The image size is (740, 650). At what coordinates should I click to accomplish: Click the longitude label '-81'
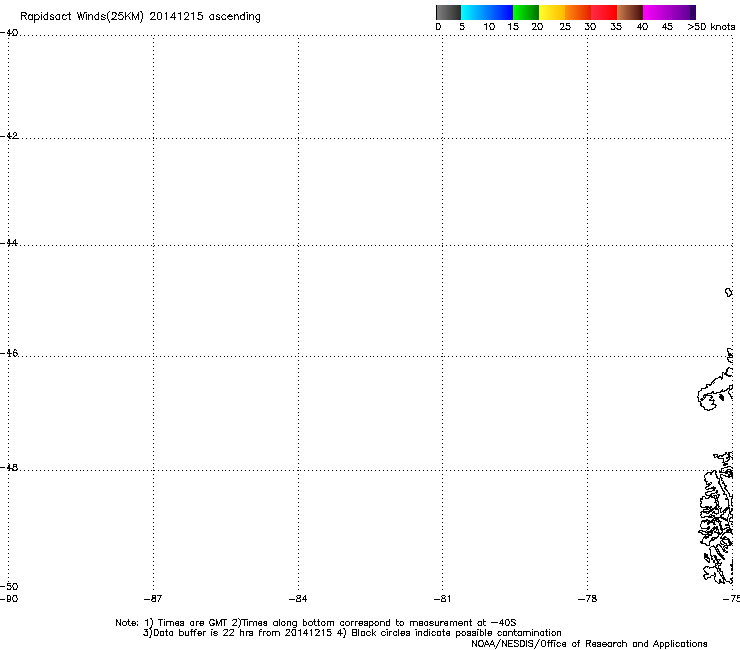pos(442,599)
